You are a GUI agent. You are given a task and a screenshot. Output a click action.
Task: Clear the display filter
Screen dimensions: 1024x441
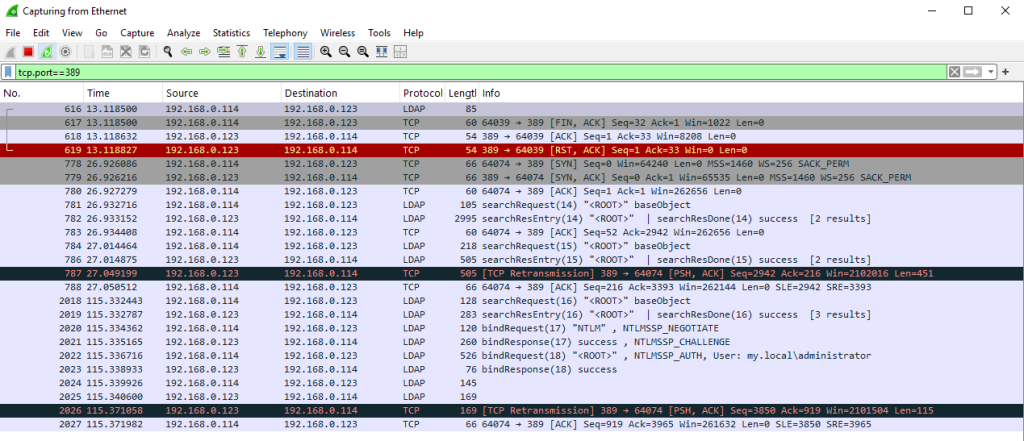coord(954,72)
